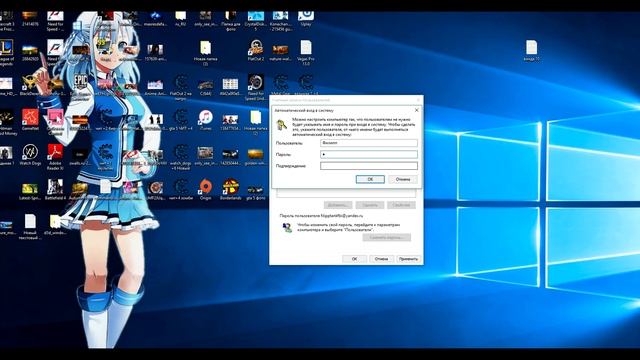The image size is (640, 360).
Task: Click Отмена in the auto-login dialog
Action: click(402, 179)
